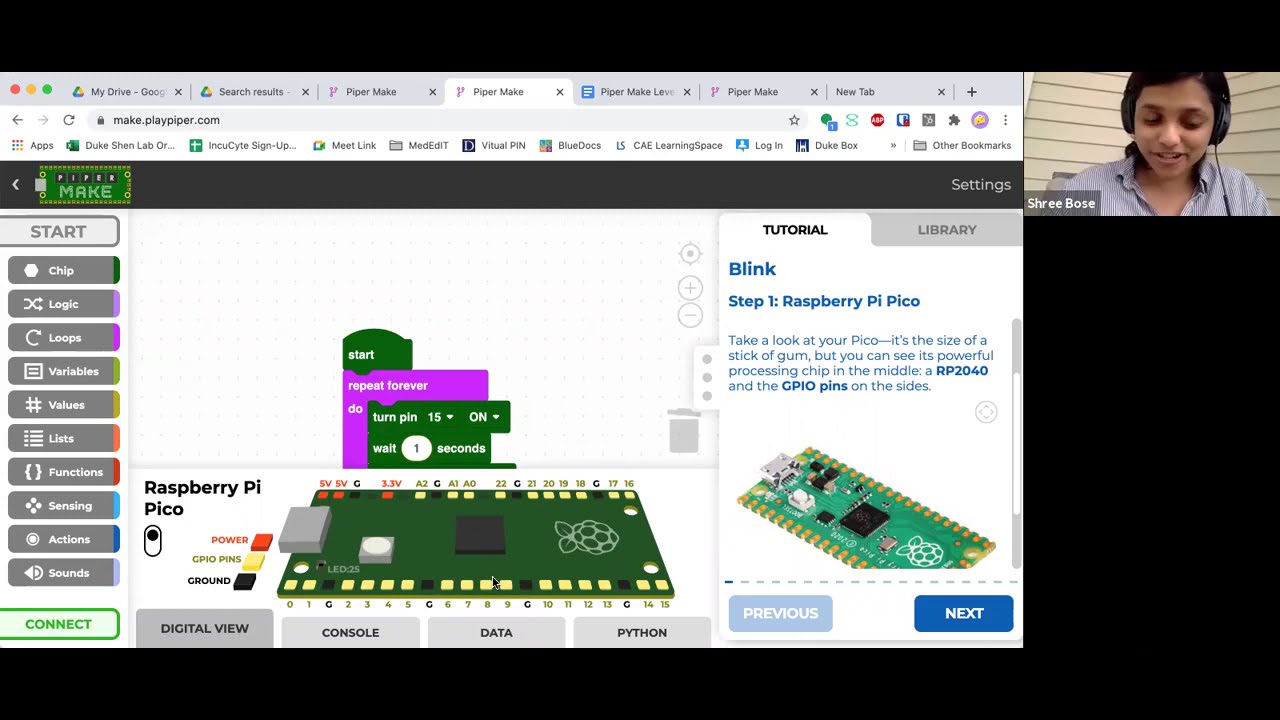Close the Search results tab

tap(305, 92)
